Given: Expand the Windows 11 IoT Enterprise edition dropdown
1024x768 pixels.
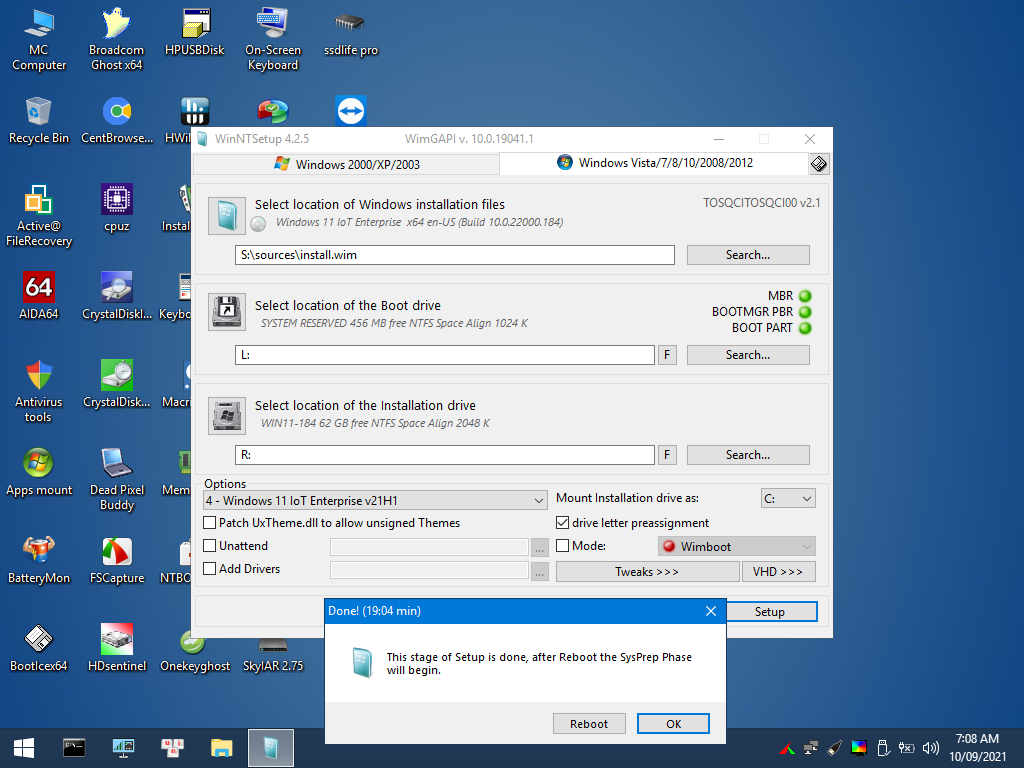Looking at the screenshot, I should click(x=376, y=500).
